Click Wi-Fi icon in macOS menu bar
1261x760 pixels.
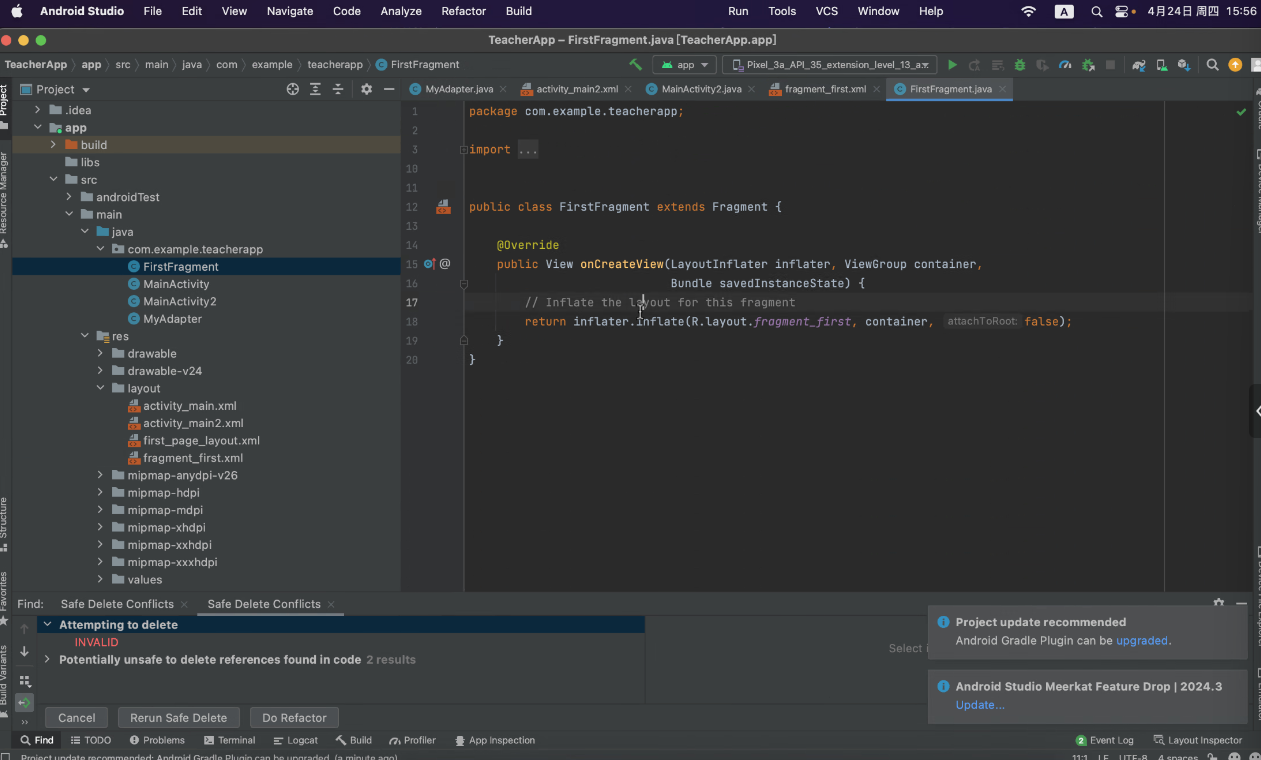[1028, 11]
